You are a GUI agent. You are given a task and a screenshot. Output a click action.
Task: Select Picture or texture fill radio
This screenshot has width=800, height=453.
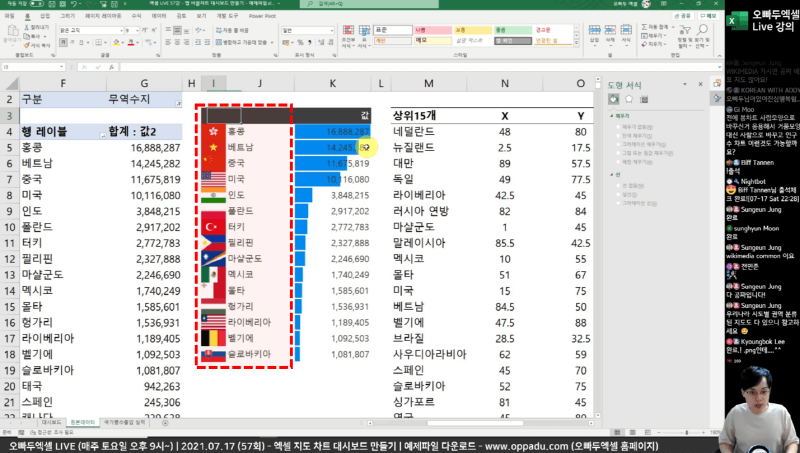(x=618, y=153)
